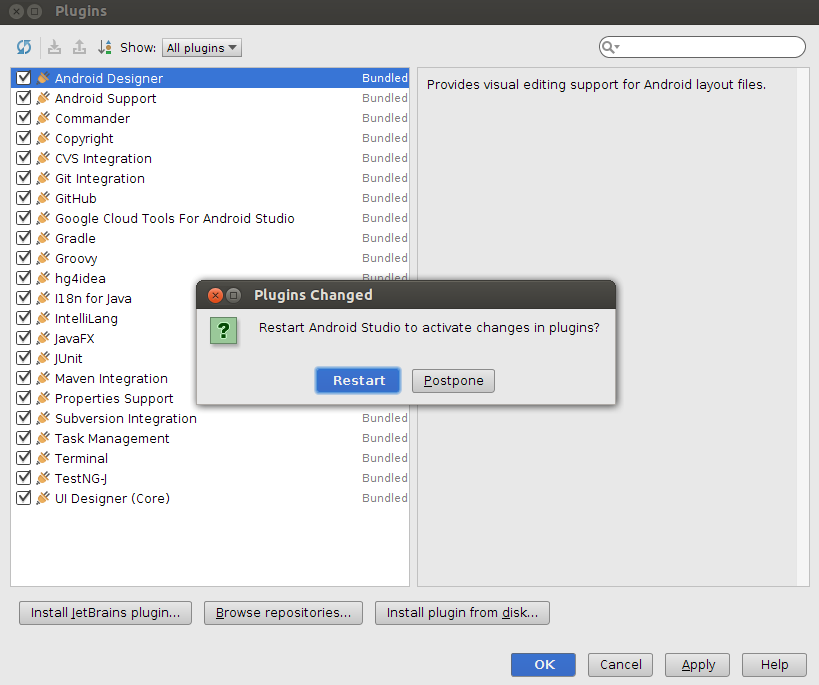Click the UI Designer (Core) plugin icon
819x685 pixels.
43,498
